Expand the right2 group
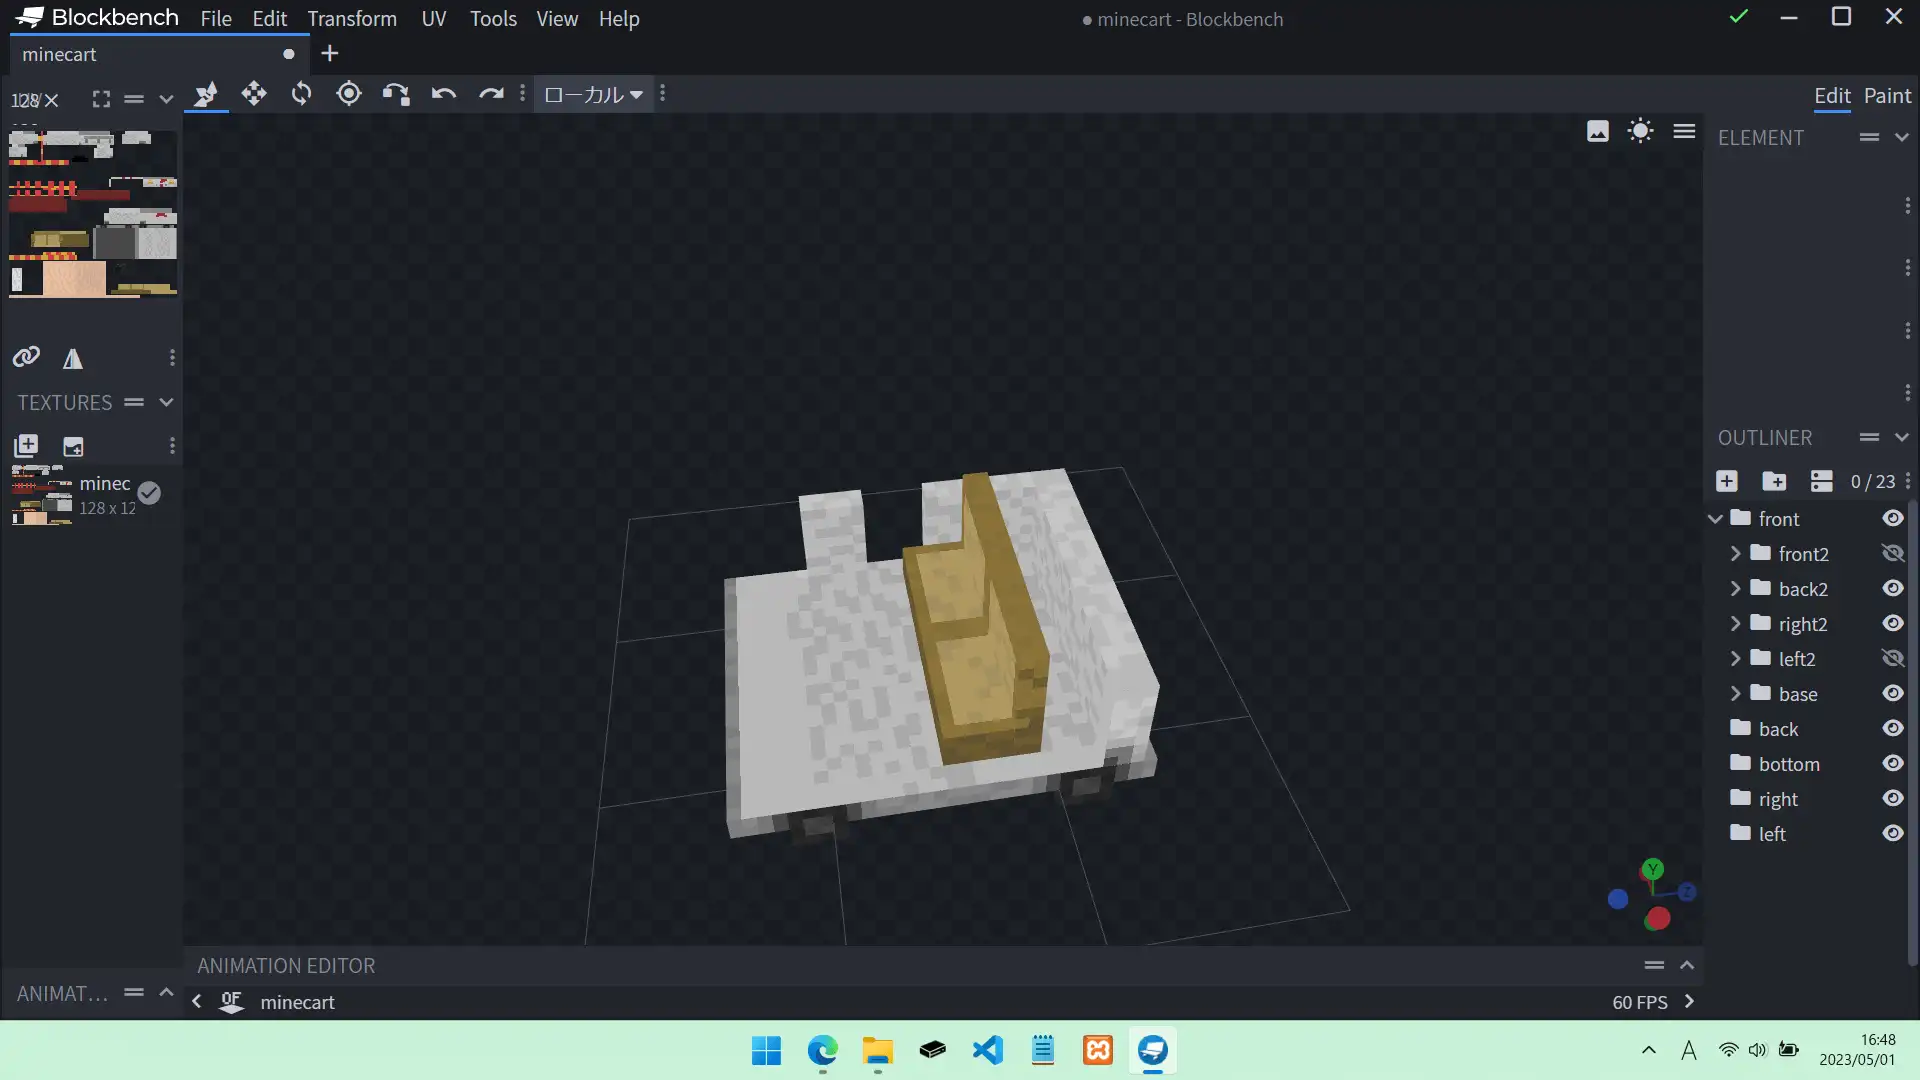 1736,624
